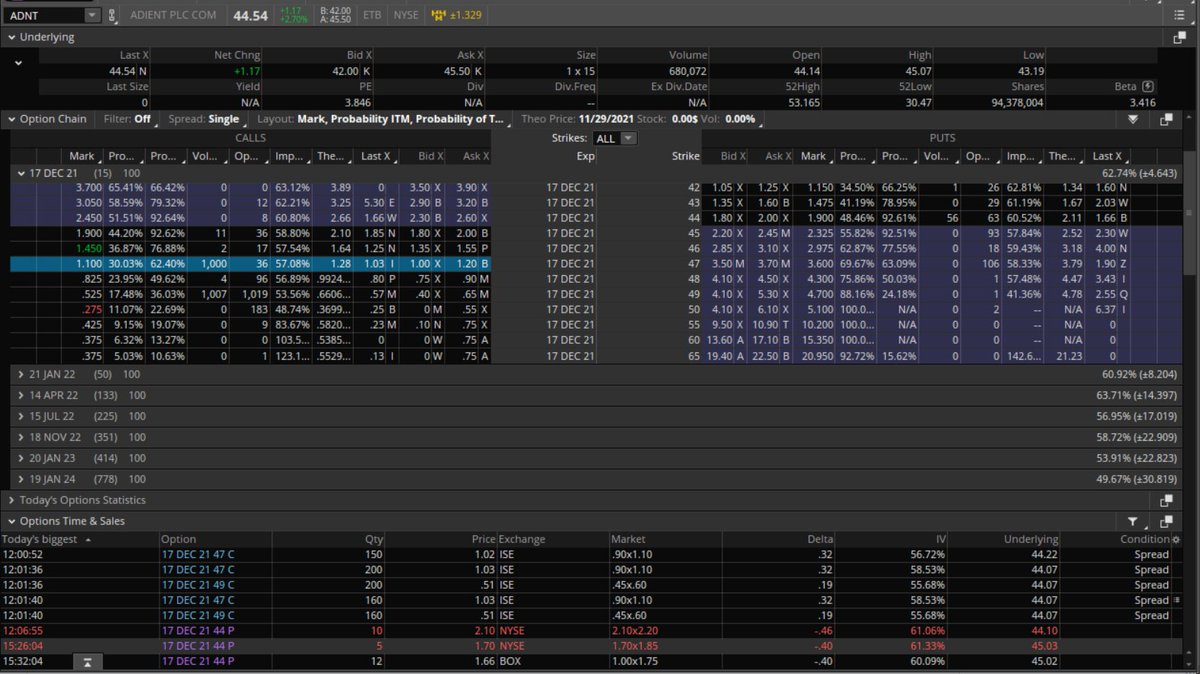
Task: Click the Qty column header in Time & Sales
Action: click(375, 539)
